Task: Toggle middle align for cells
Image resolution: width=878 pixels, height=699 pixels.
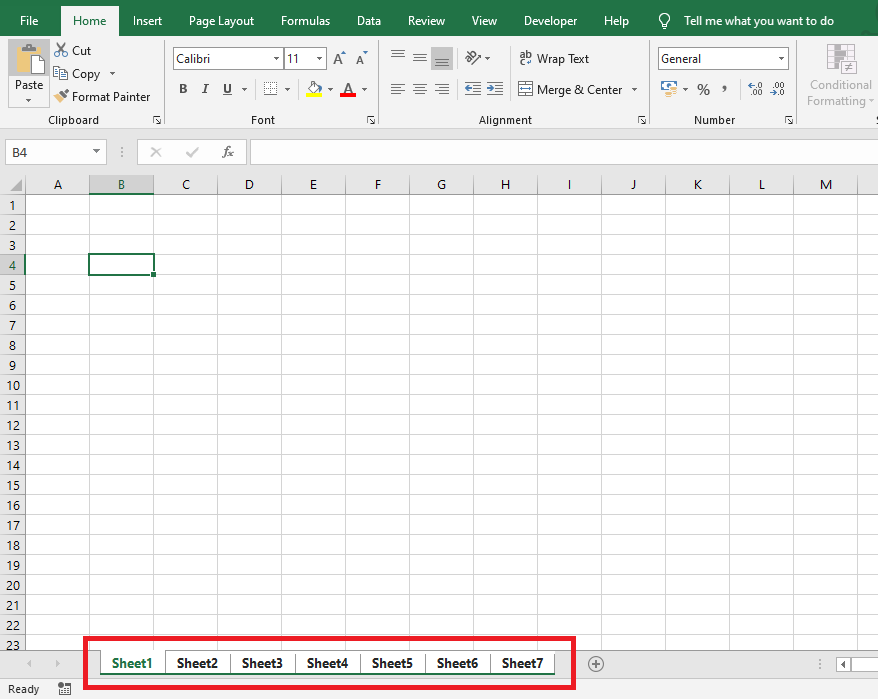Action: point(420,59)
